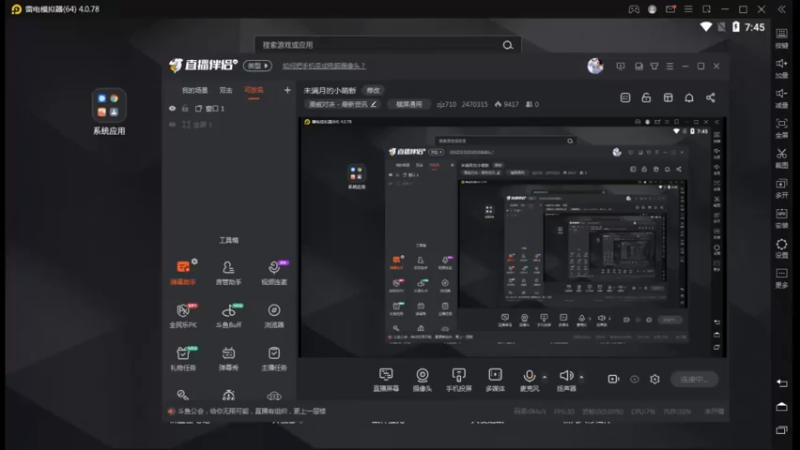Add 摄像头 camera source

tap(422, 380)
